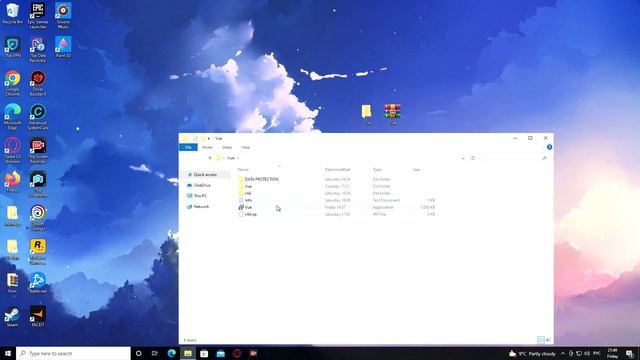Sort files by the Type column
Viewport: 640px width, 360px height.
(x=377, y=169)
